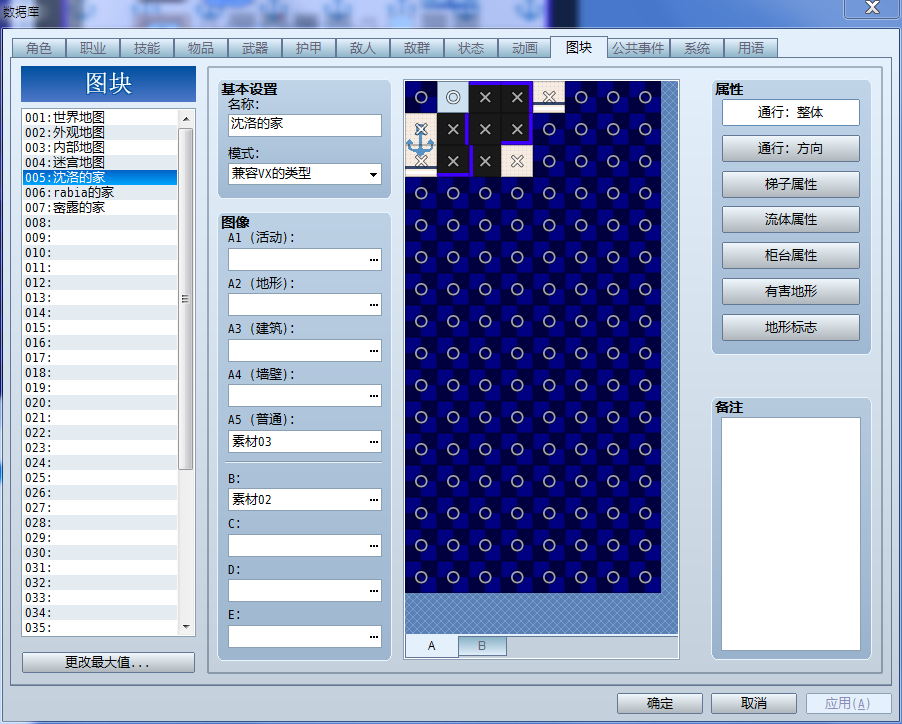Viewport: 902px width, 724px height.
Task: Expand the 模式 dropdown showing 兼容VX的类型
Action: coord(373,174)
